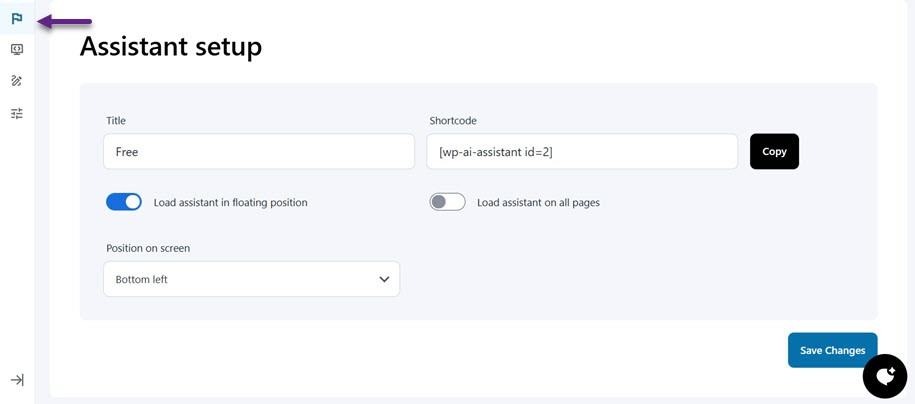This screenshot has height=404, width=915.
Task: Click the purple arrow pointing at flag
Action: click(66, 21)
